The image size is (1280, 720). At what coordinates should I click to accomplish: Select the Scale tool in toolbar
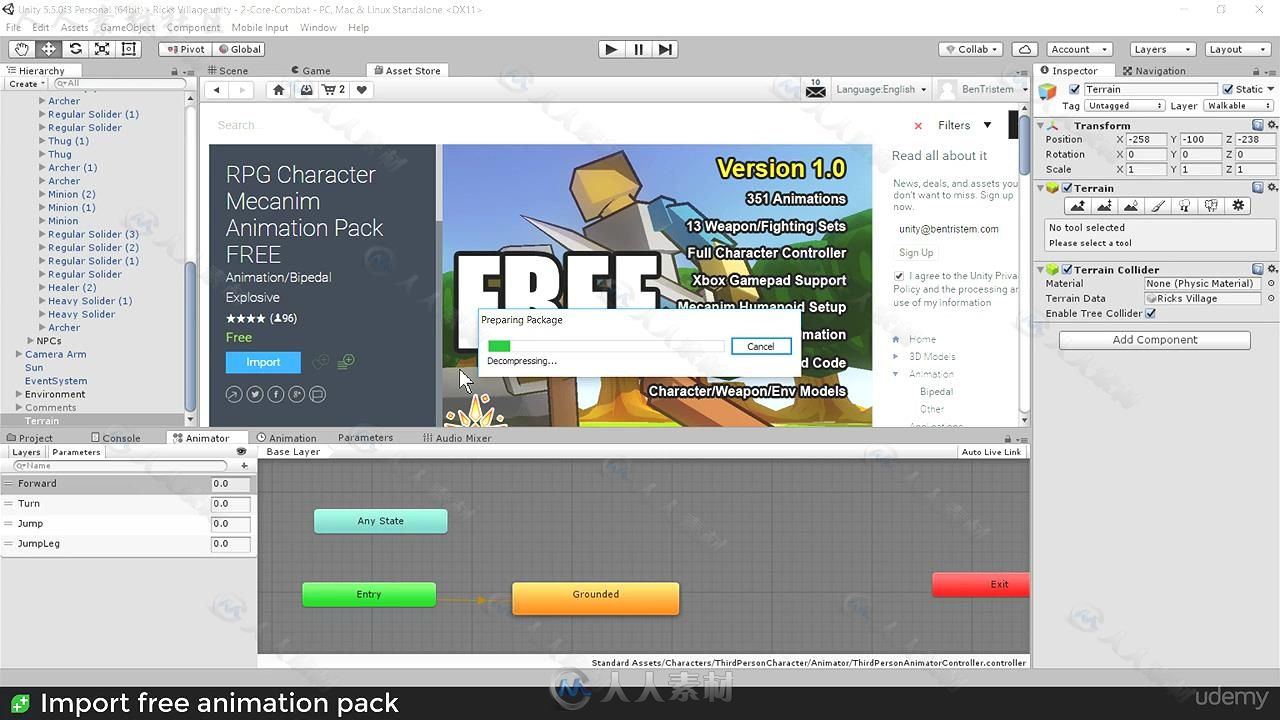(102, 49)
